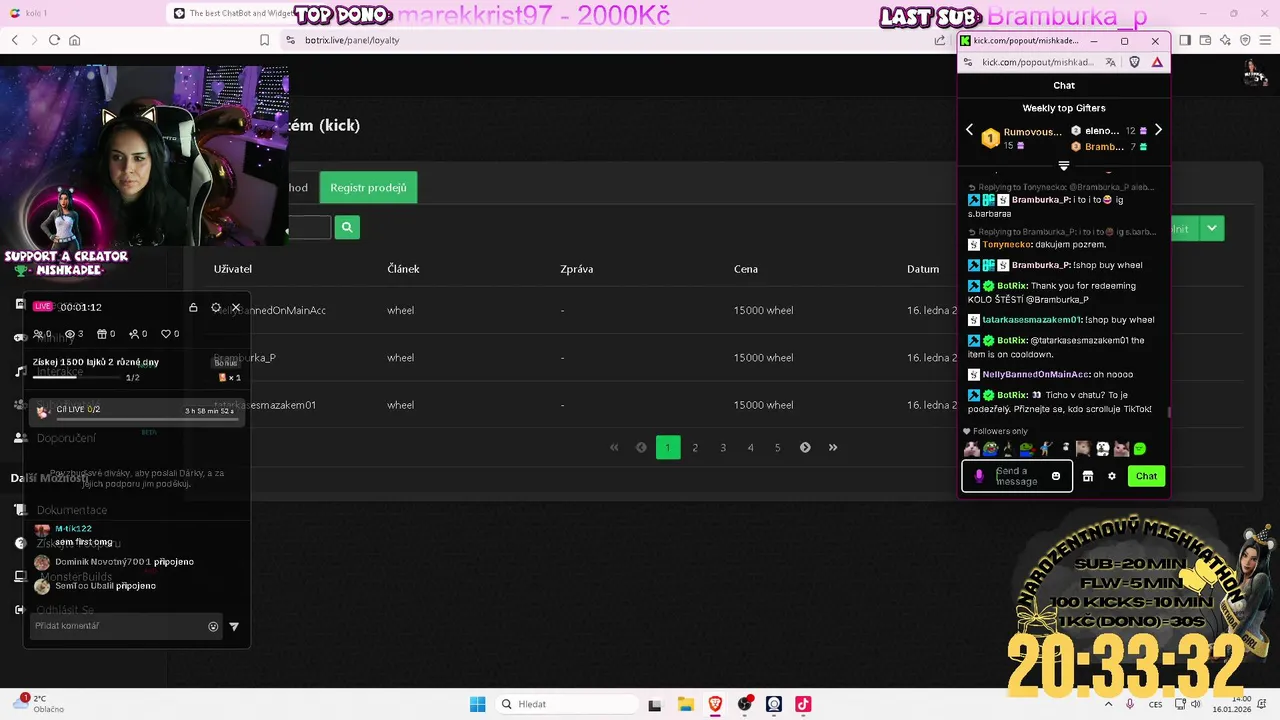Show next weekly top gifters
Image resolution: width=1280 pixels, height=720 pixels.
(x=1158, y=130)
